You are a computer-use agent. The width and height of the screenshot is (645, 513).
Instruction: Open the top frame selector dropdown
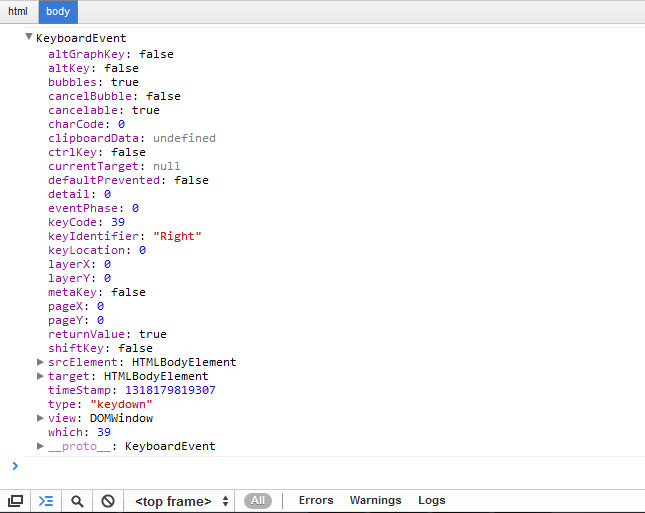[181, 501]
